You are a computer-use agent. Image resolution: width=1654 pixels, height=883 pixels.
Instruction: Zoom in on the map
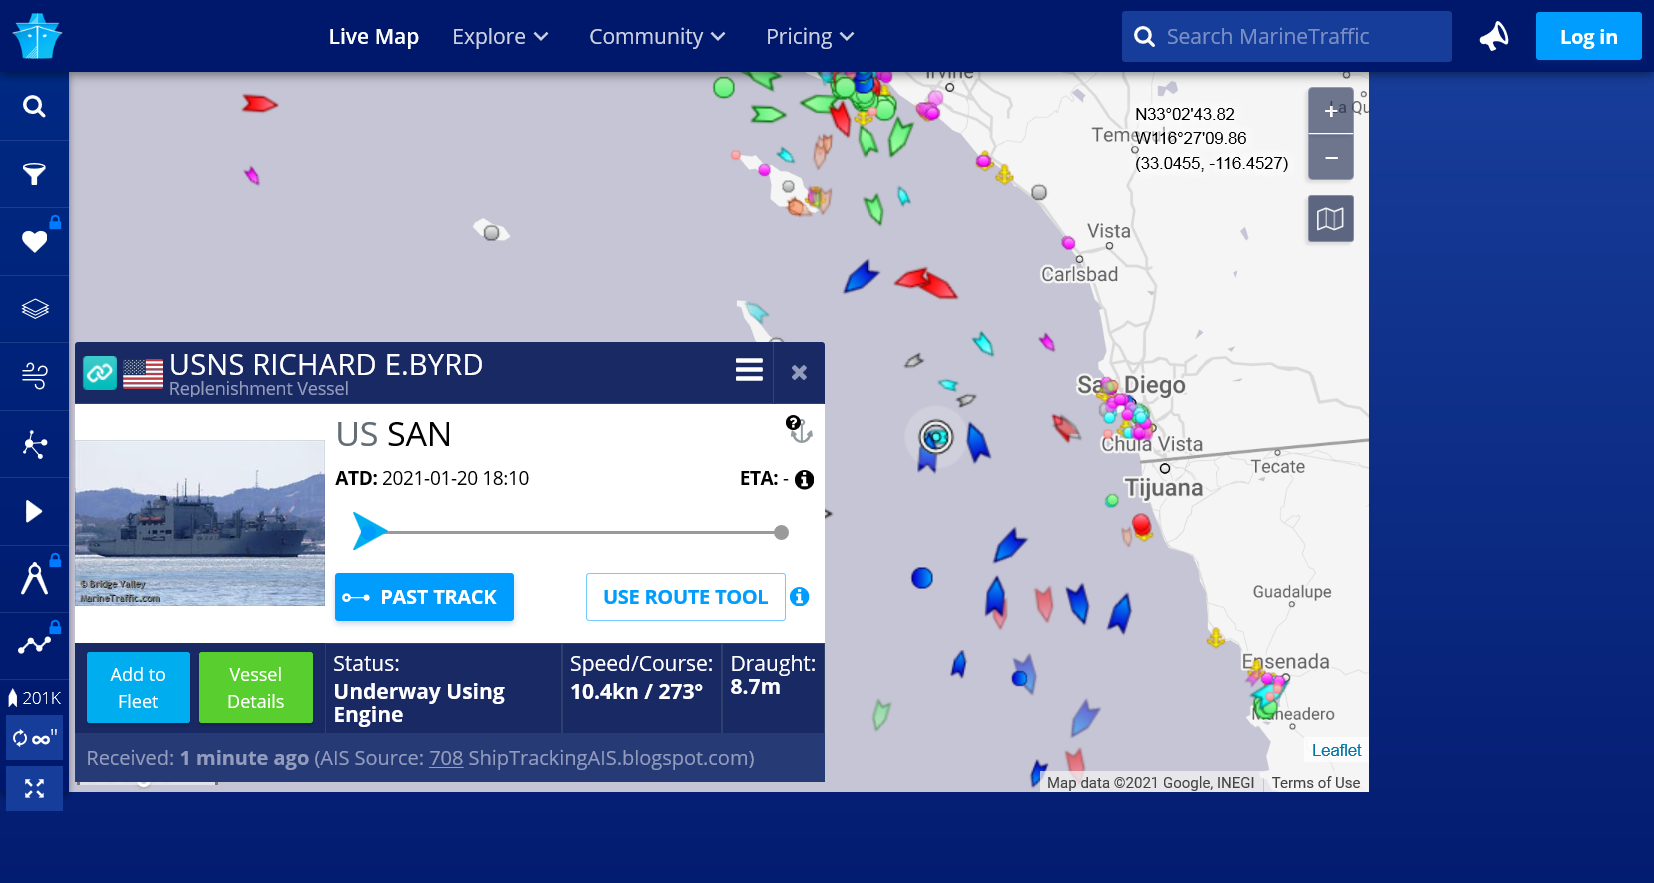point(1331,111)
